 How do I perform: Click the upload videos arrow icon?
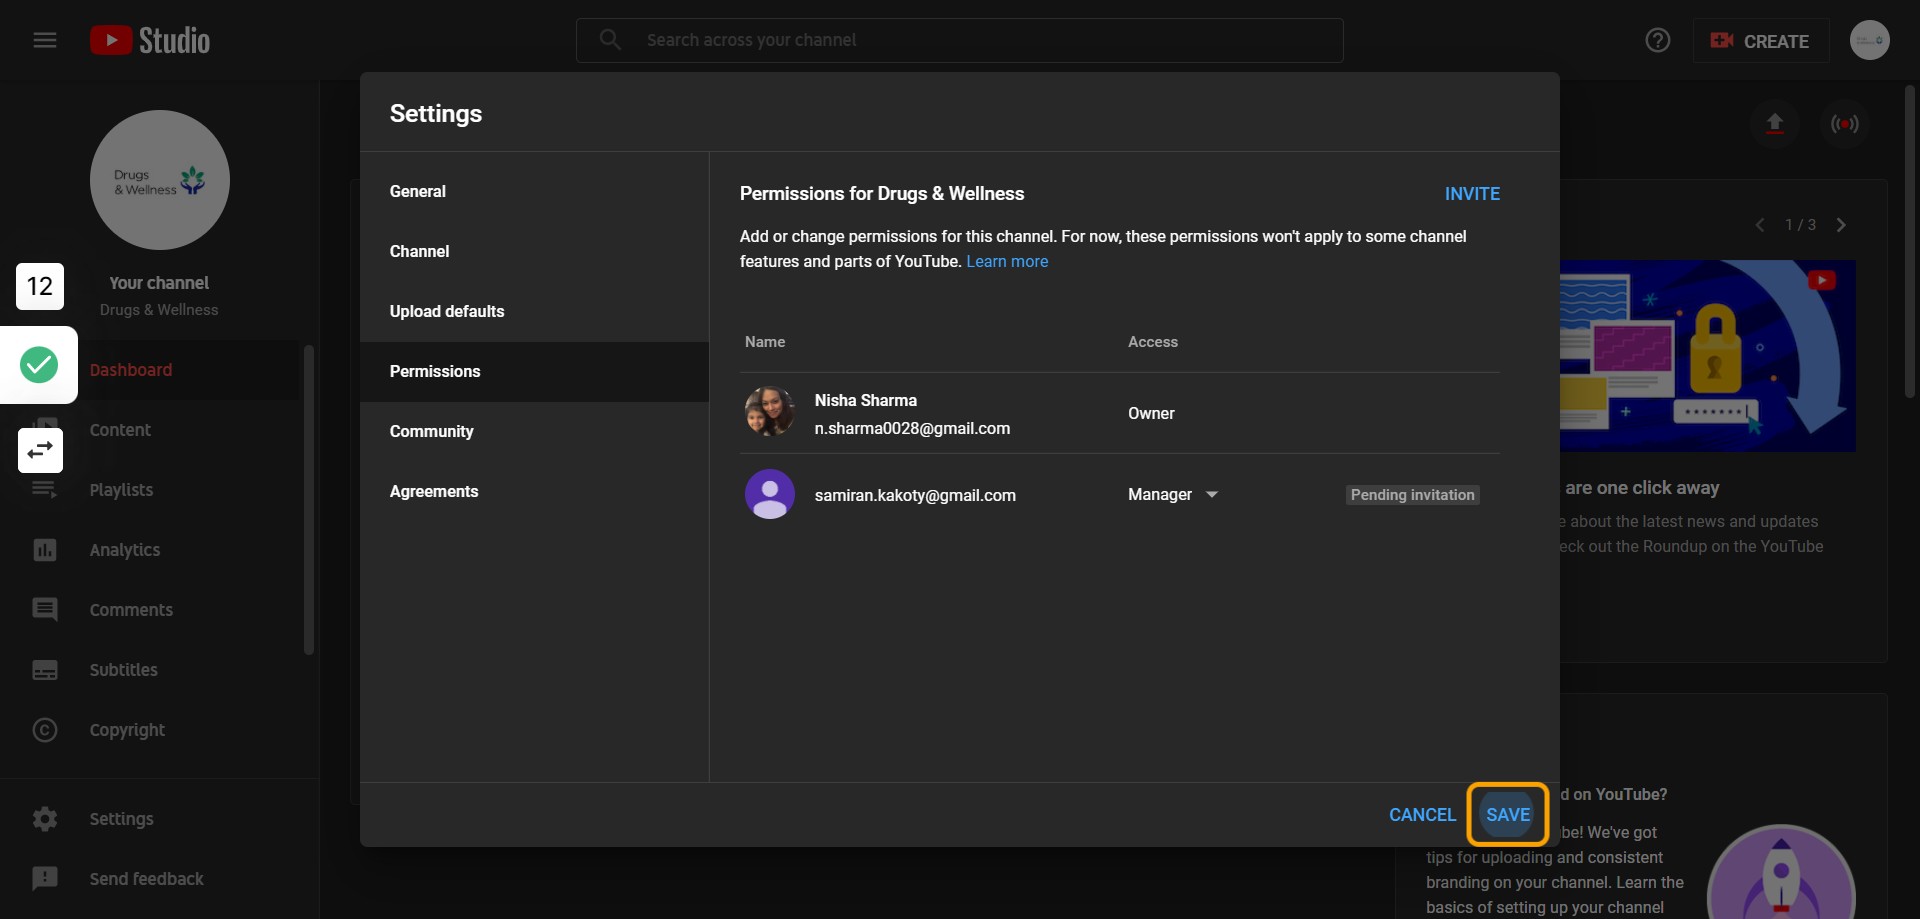tap(1774, 123)
